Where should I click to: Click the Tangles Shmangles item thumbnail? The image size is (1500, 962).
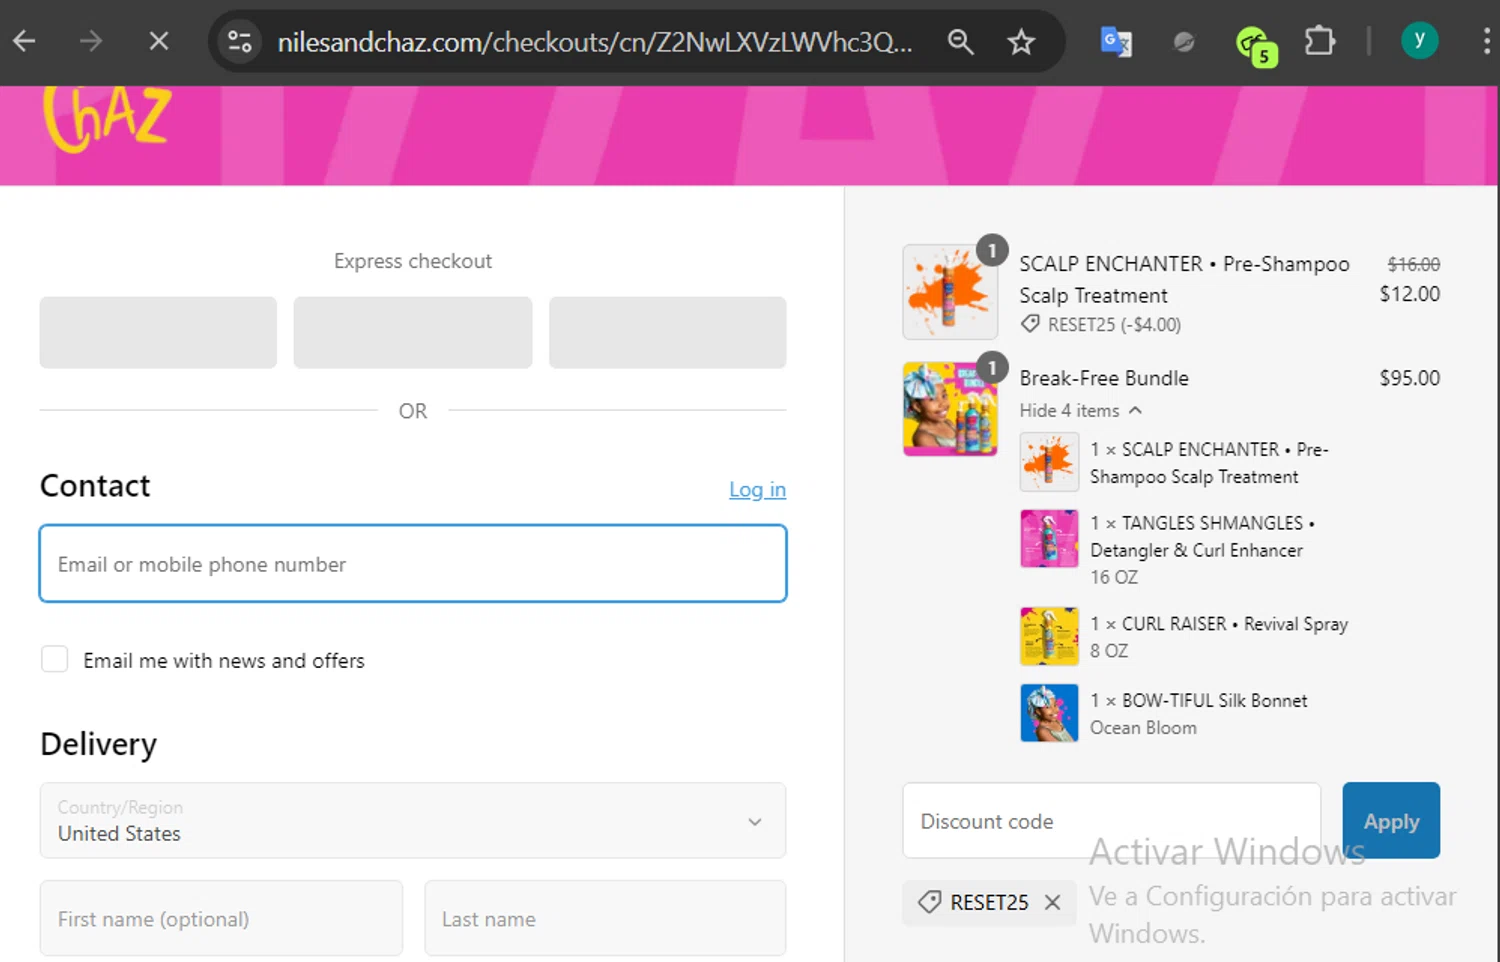point(1049,538)
